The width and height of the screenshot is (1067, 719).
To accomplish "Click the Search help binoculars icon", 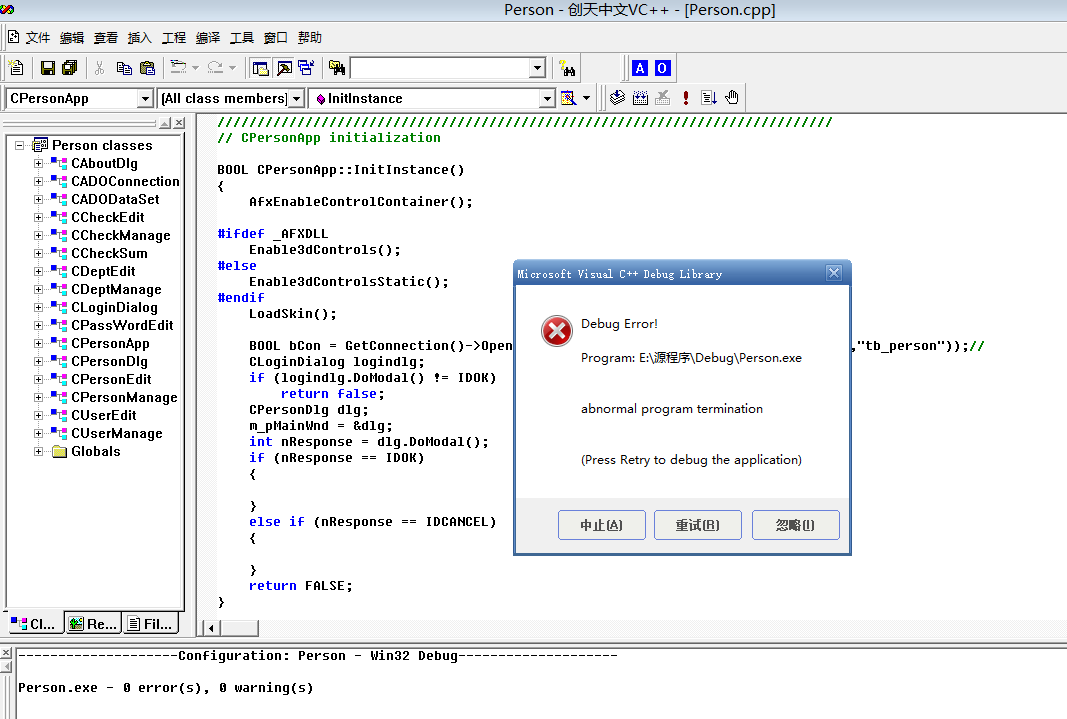I will point(567,68).
